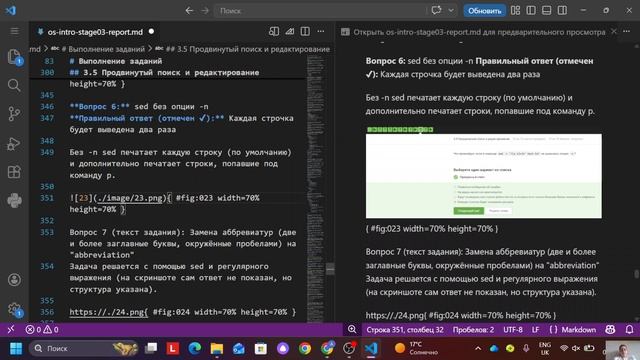Open Microsoft Store from taskbar
The height and width of the screenshot is (360, 640).
(x=261, y=349)
